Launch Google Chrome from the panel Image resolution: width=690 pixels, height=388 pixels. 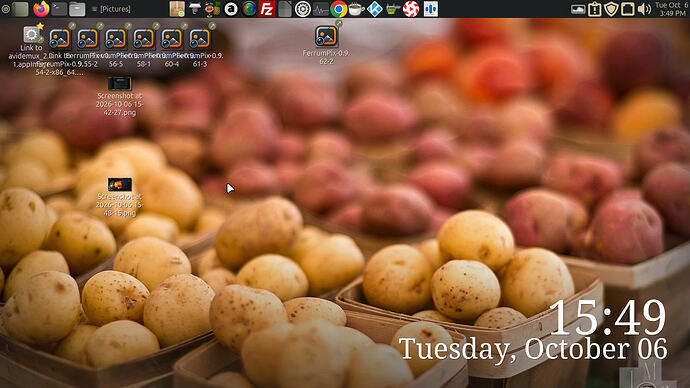(x=338, y=9)
